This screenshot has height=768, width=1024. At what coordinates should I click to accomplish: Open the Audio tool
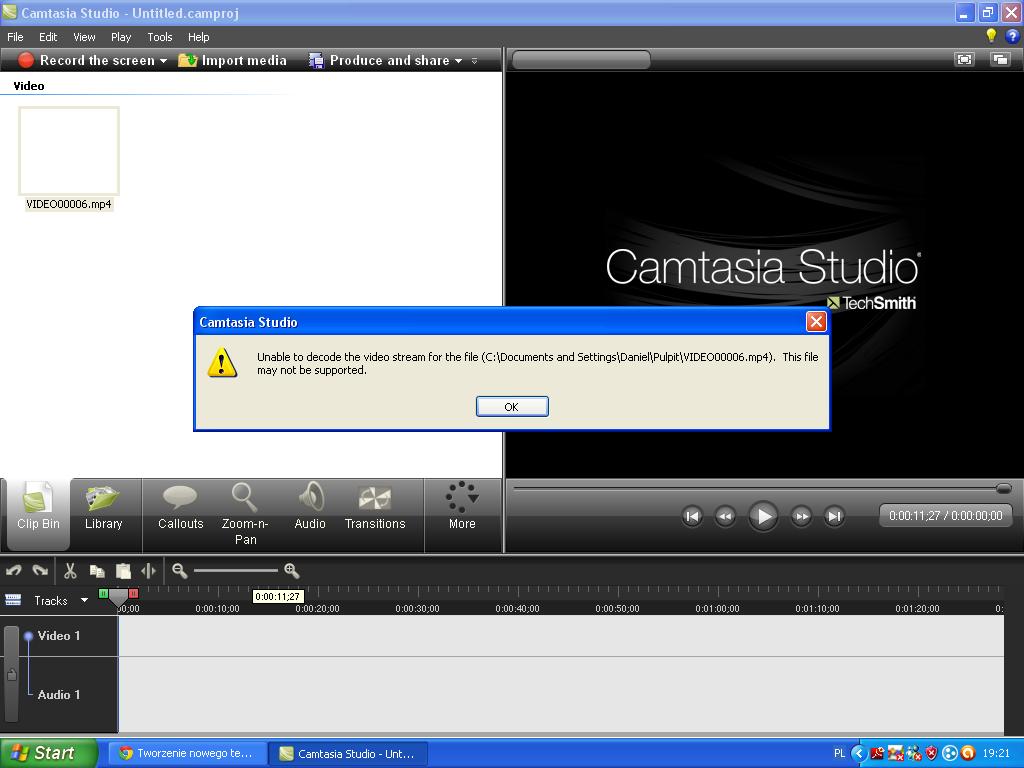pos(310,507)
